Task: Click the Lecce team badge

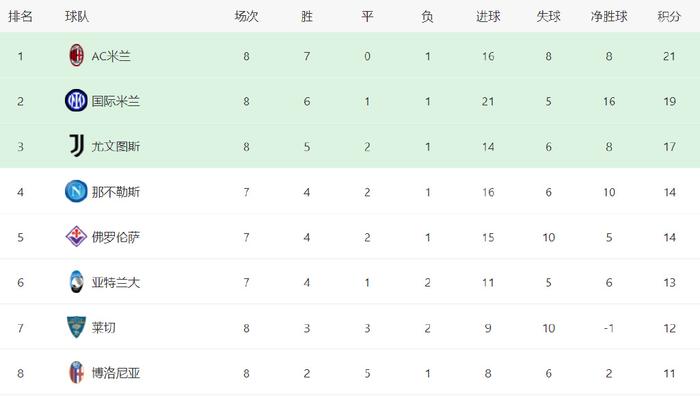Action: [76, 327]
